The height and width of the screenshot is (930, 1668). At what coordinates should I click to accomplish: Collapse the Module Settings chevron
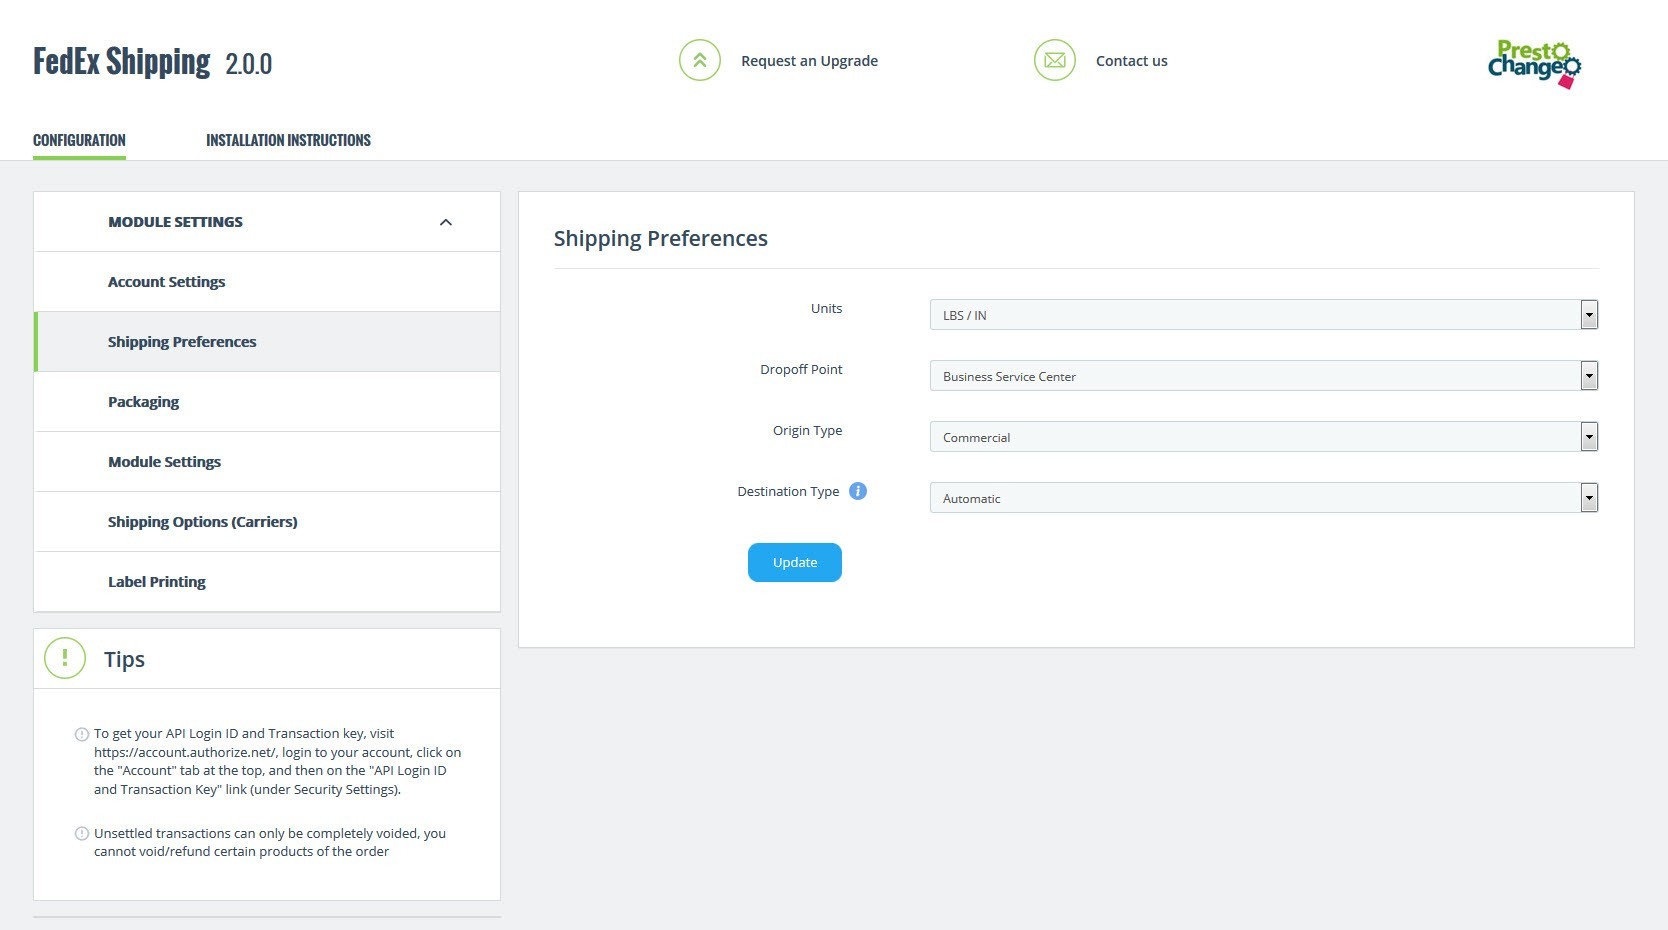click(446, 222)
